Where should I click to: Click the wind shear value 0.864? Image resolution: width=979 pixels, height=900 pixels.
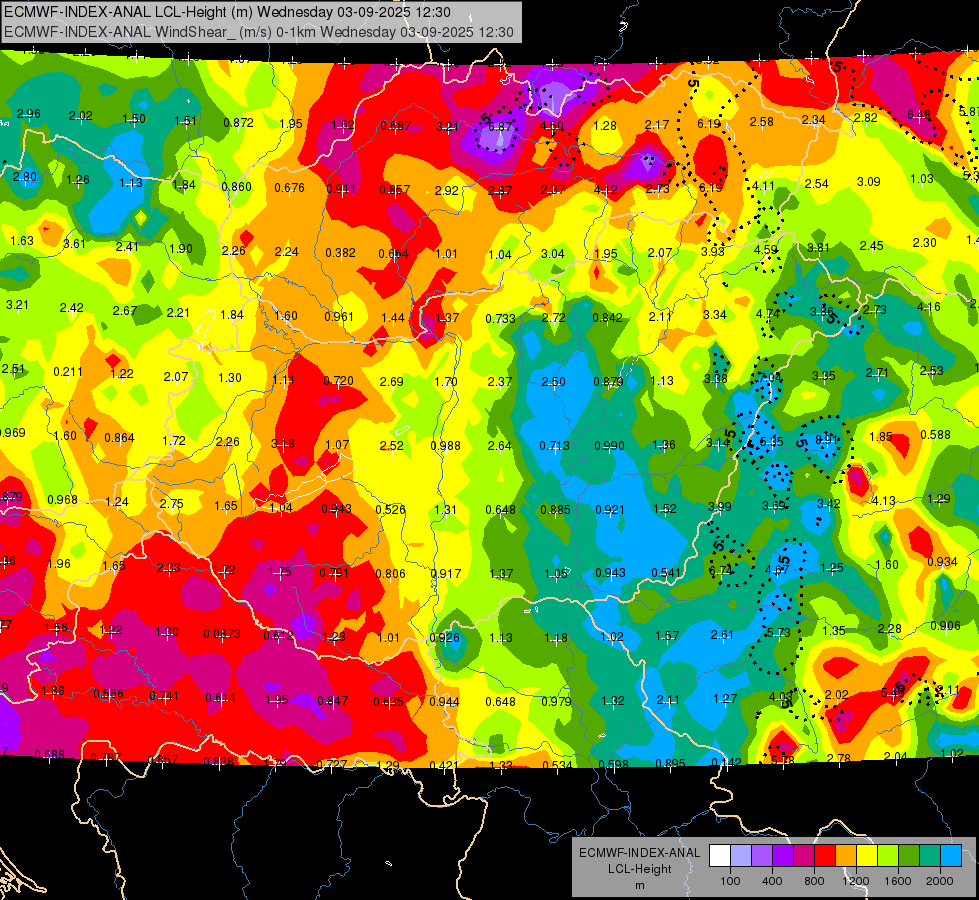[119, 438]
